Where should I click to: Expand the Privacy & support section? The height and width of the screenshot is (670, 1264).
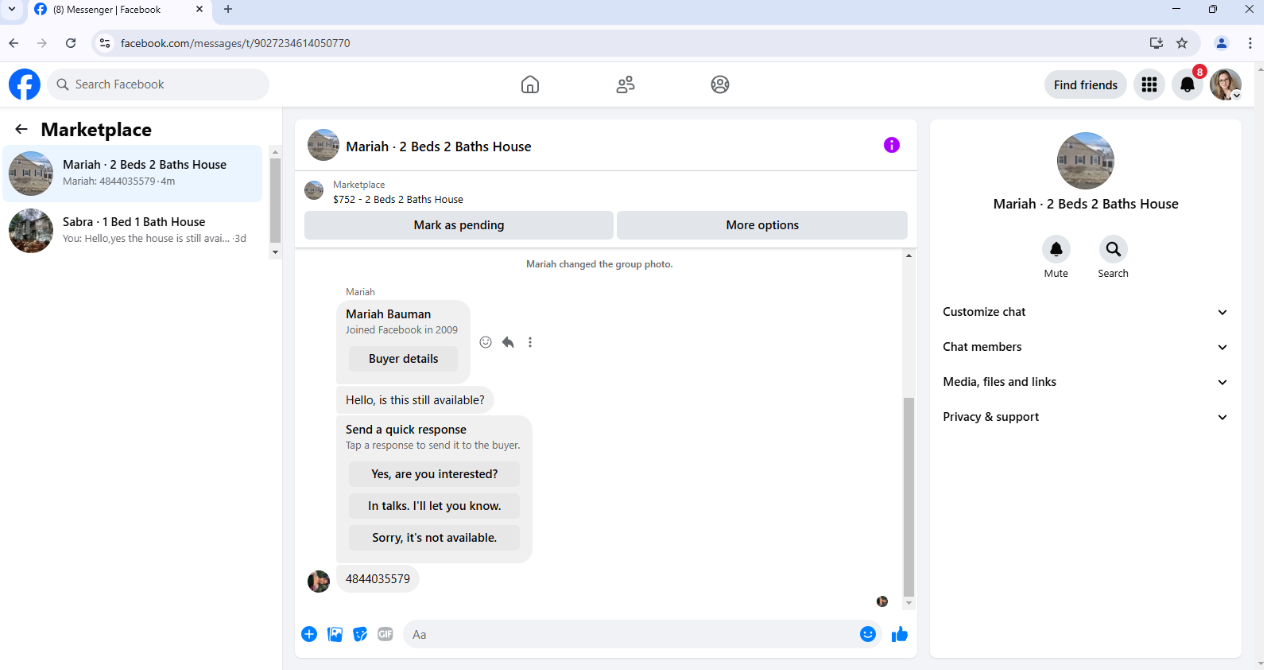pyautogui.click(x=1085, y=417)
